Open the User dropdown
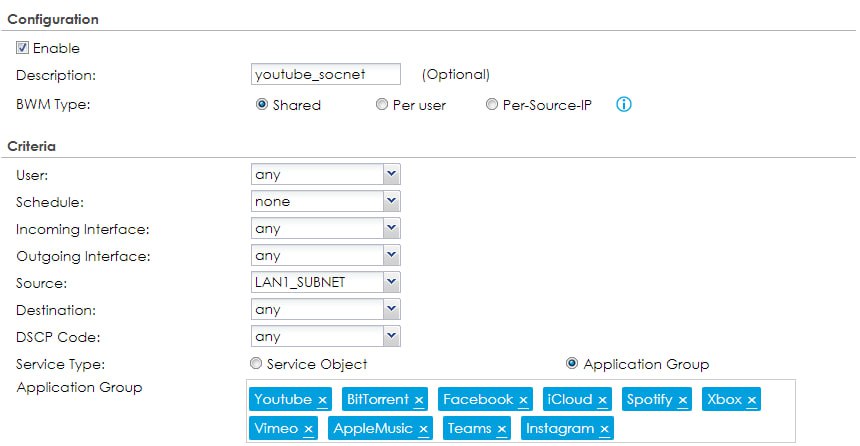Screen dimensions: 860x446 click(x=391, y=174)
